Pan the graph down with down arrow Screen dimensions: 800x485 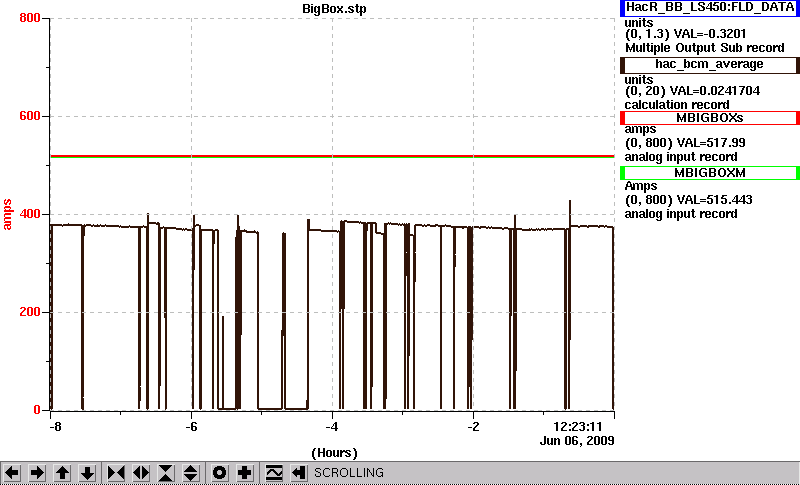point(88,473)
